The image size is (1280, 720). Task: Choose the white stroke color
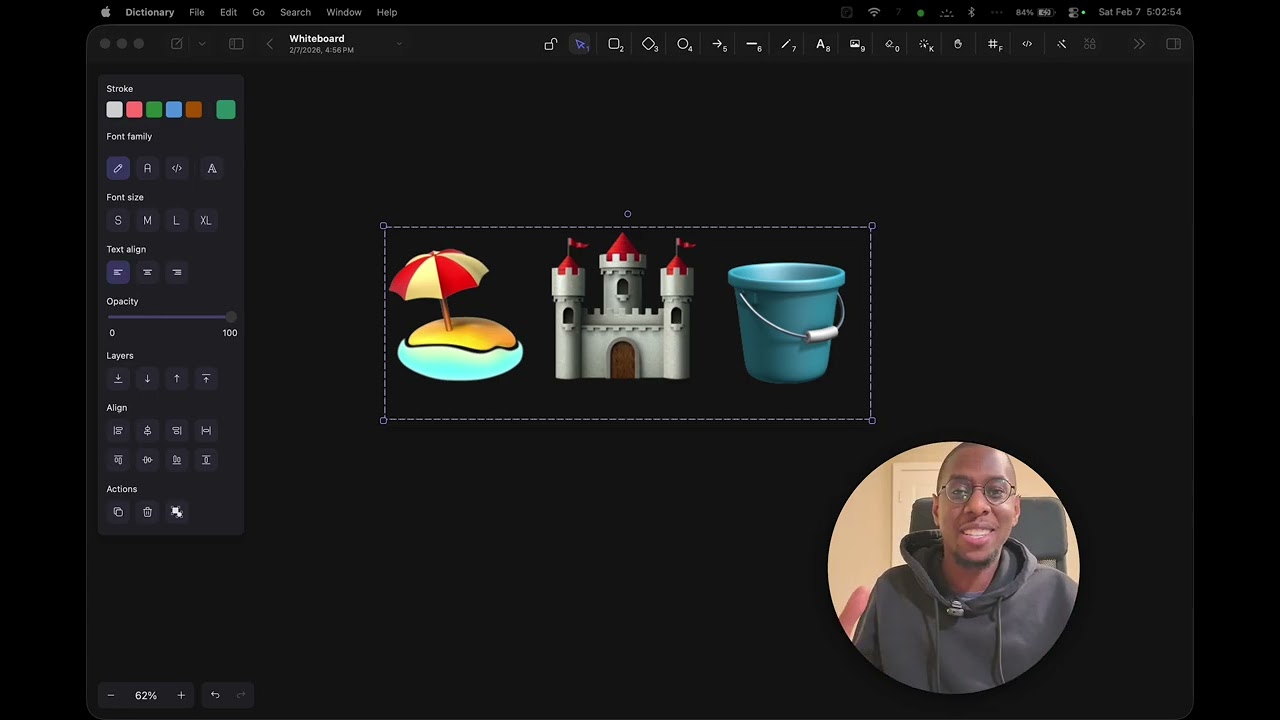[115, 110]
